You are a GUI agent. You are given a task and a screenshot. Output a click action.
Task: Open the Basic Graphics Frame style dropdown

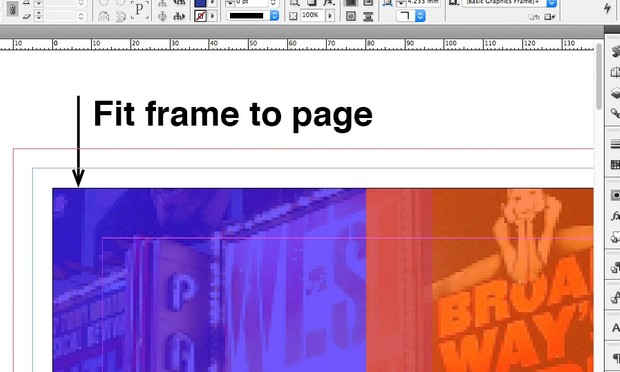[x=552, y=3]
